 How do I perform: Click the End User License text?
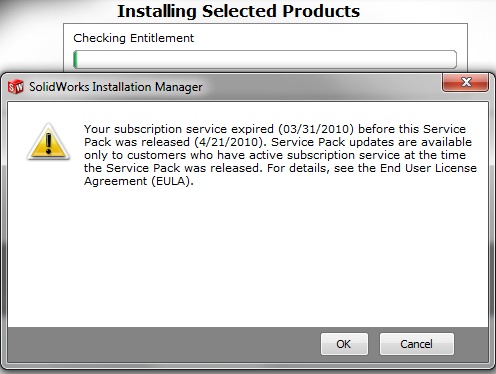click(x=428, y=168)
